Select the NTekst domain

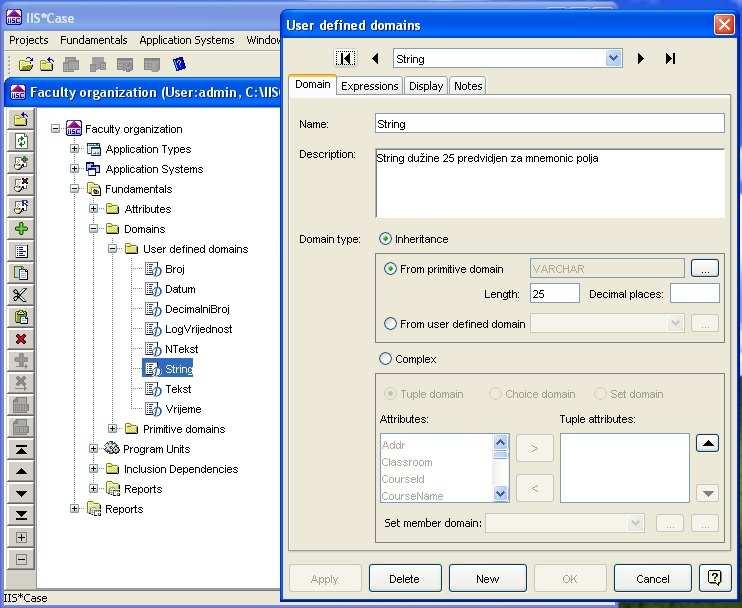pyautogui.click(x=182, y=349)
